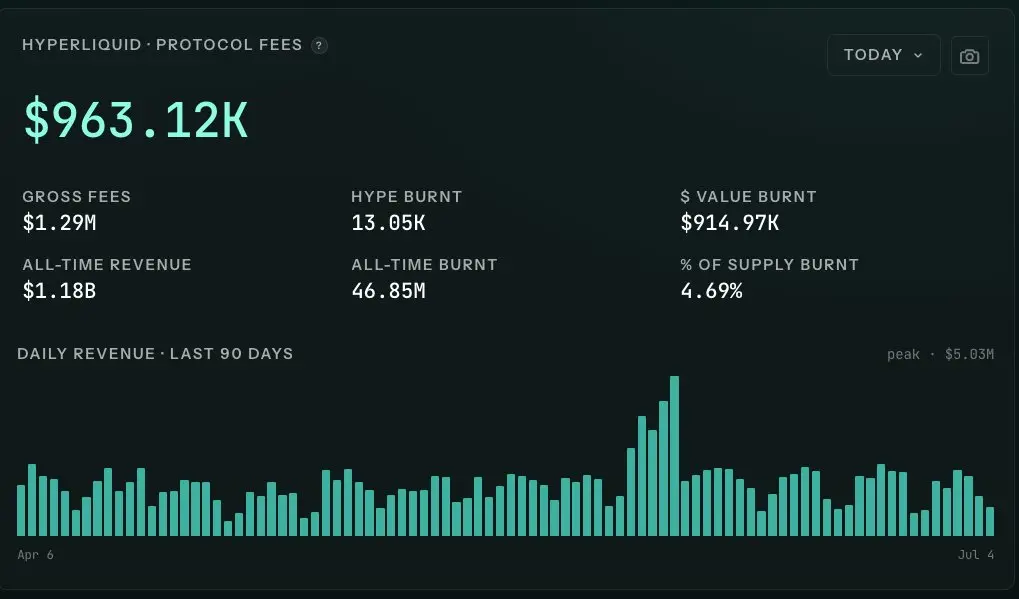Viewport: 1019px width, 599px height.
Task: Click the camera screenshot icon
Action: click(x=970, y=56)
